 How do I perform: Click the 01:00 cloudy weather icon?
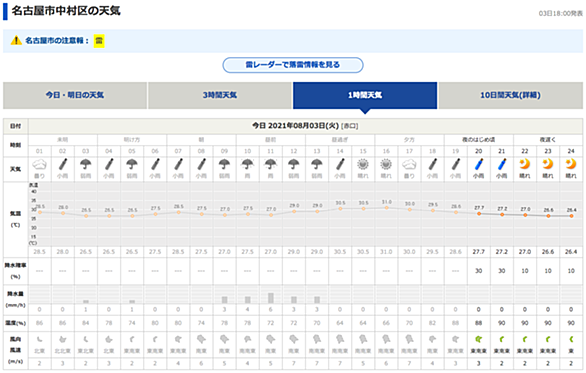(39, 164)
